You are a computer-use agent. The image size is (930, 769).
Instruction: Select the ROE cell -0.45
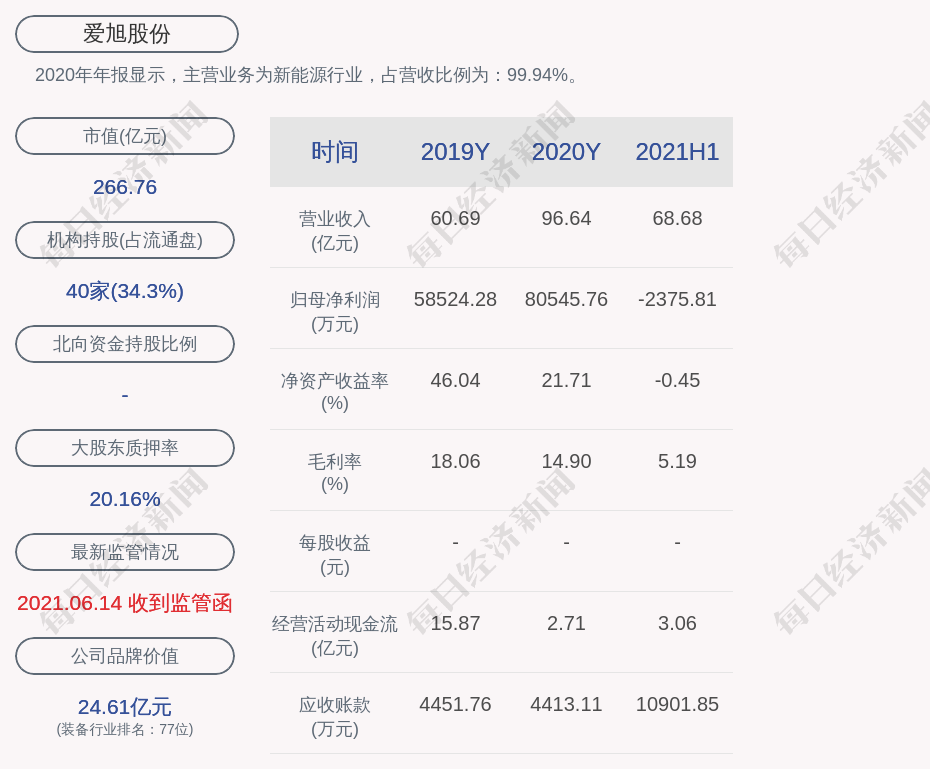click(x=677, y=380)
